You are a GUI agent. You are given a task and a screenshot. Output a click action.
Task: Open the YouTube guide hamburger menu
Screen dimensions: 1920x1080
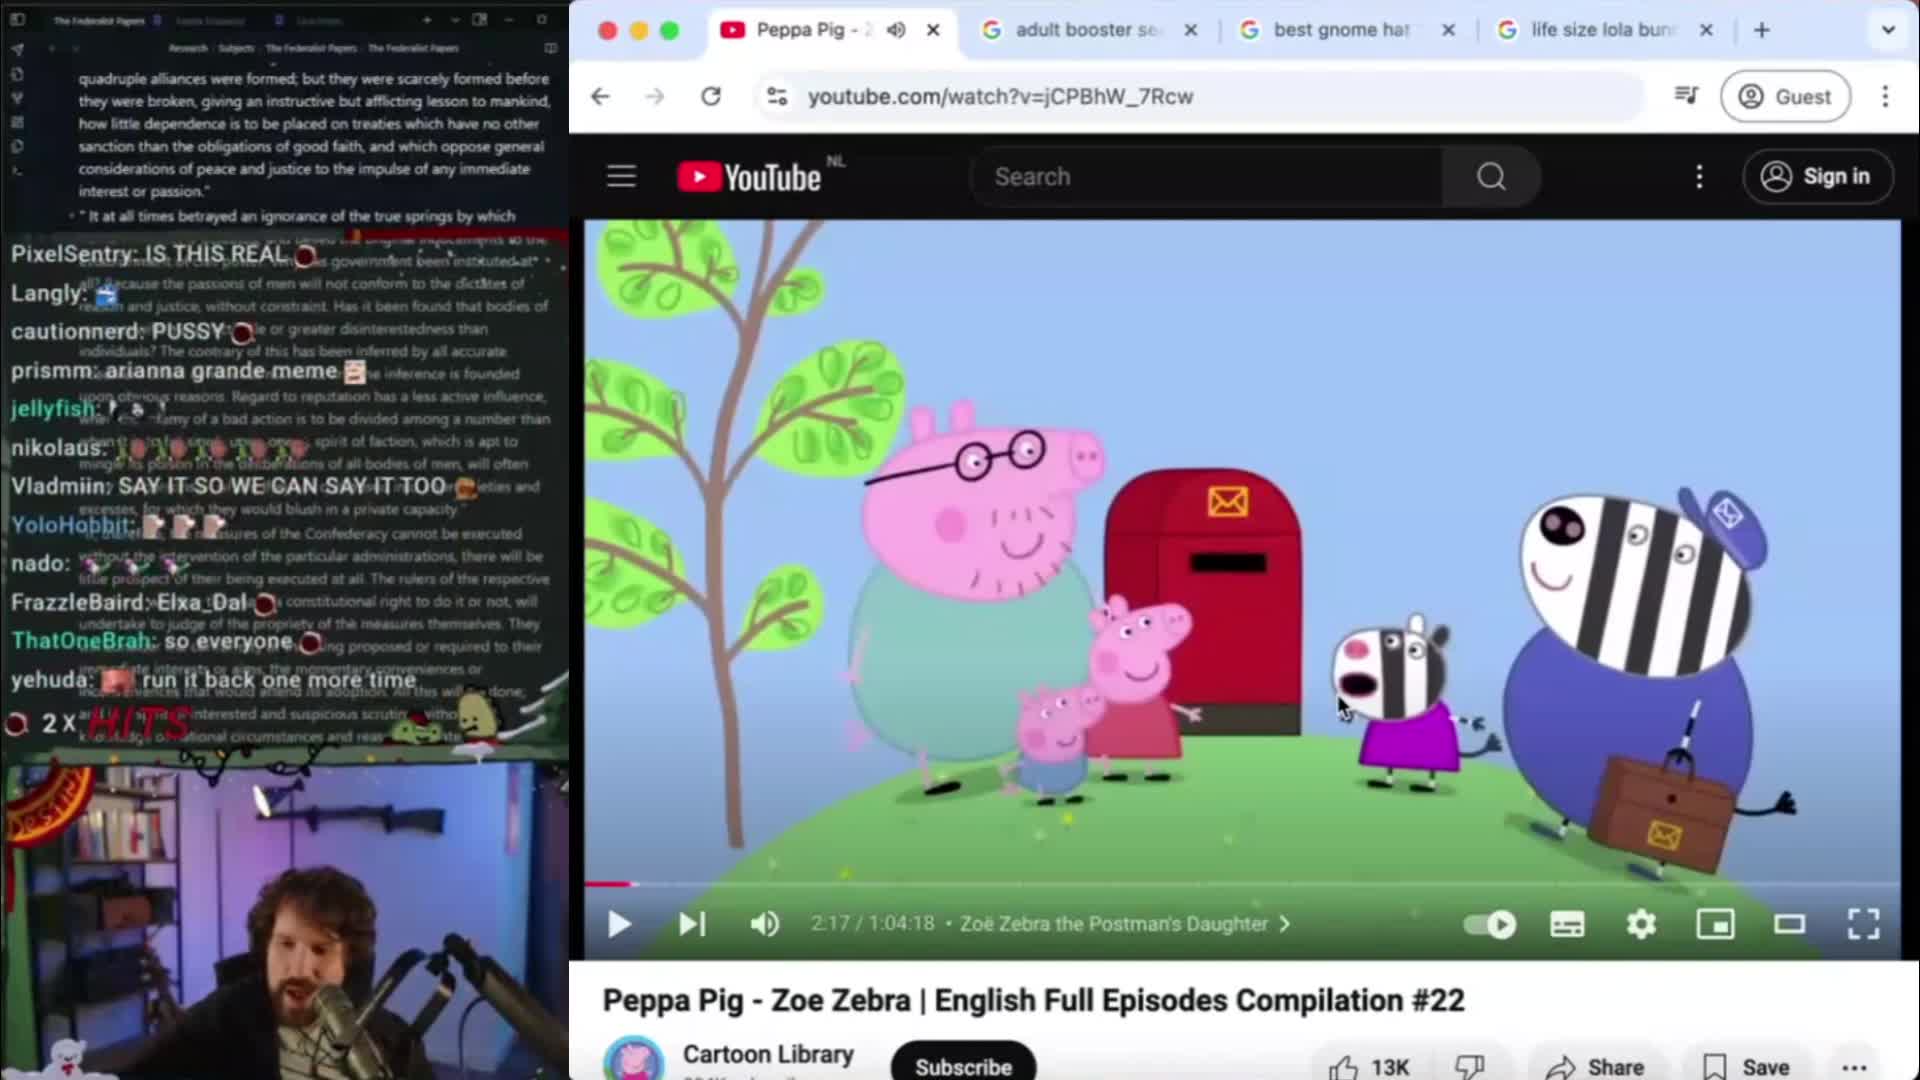621,176
